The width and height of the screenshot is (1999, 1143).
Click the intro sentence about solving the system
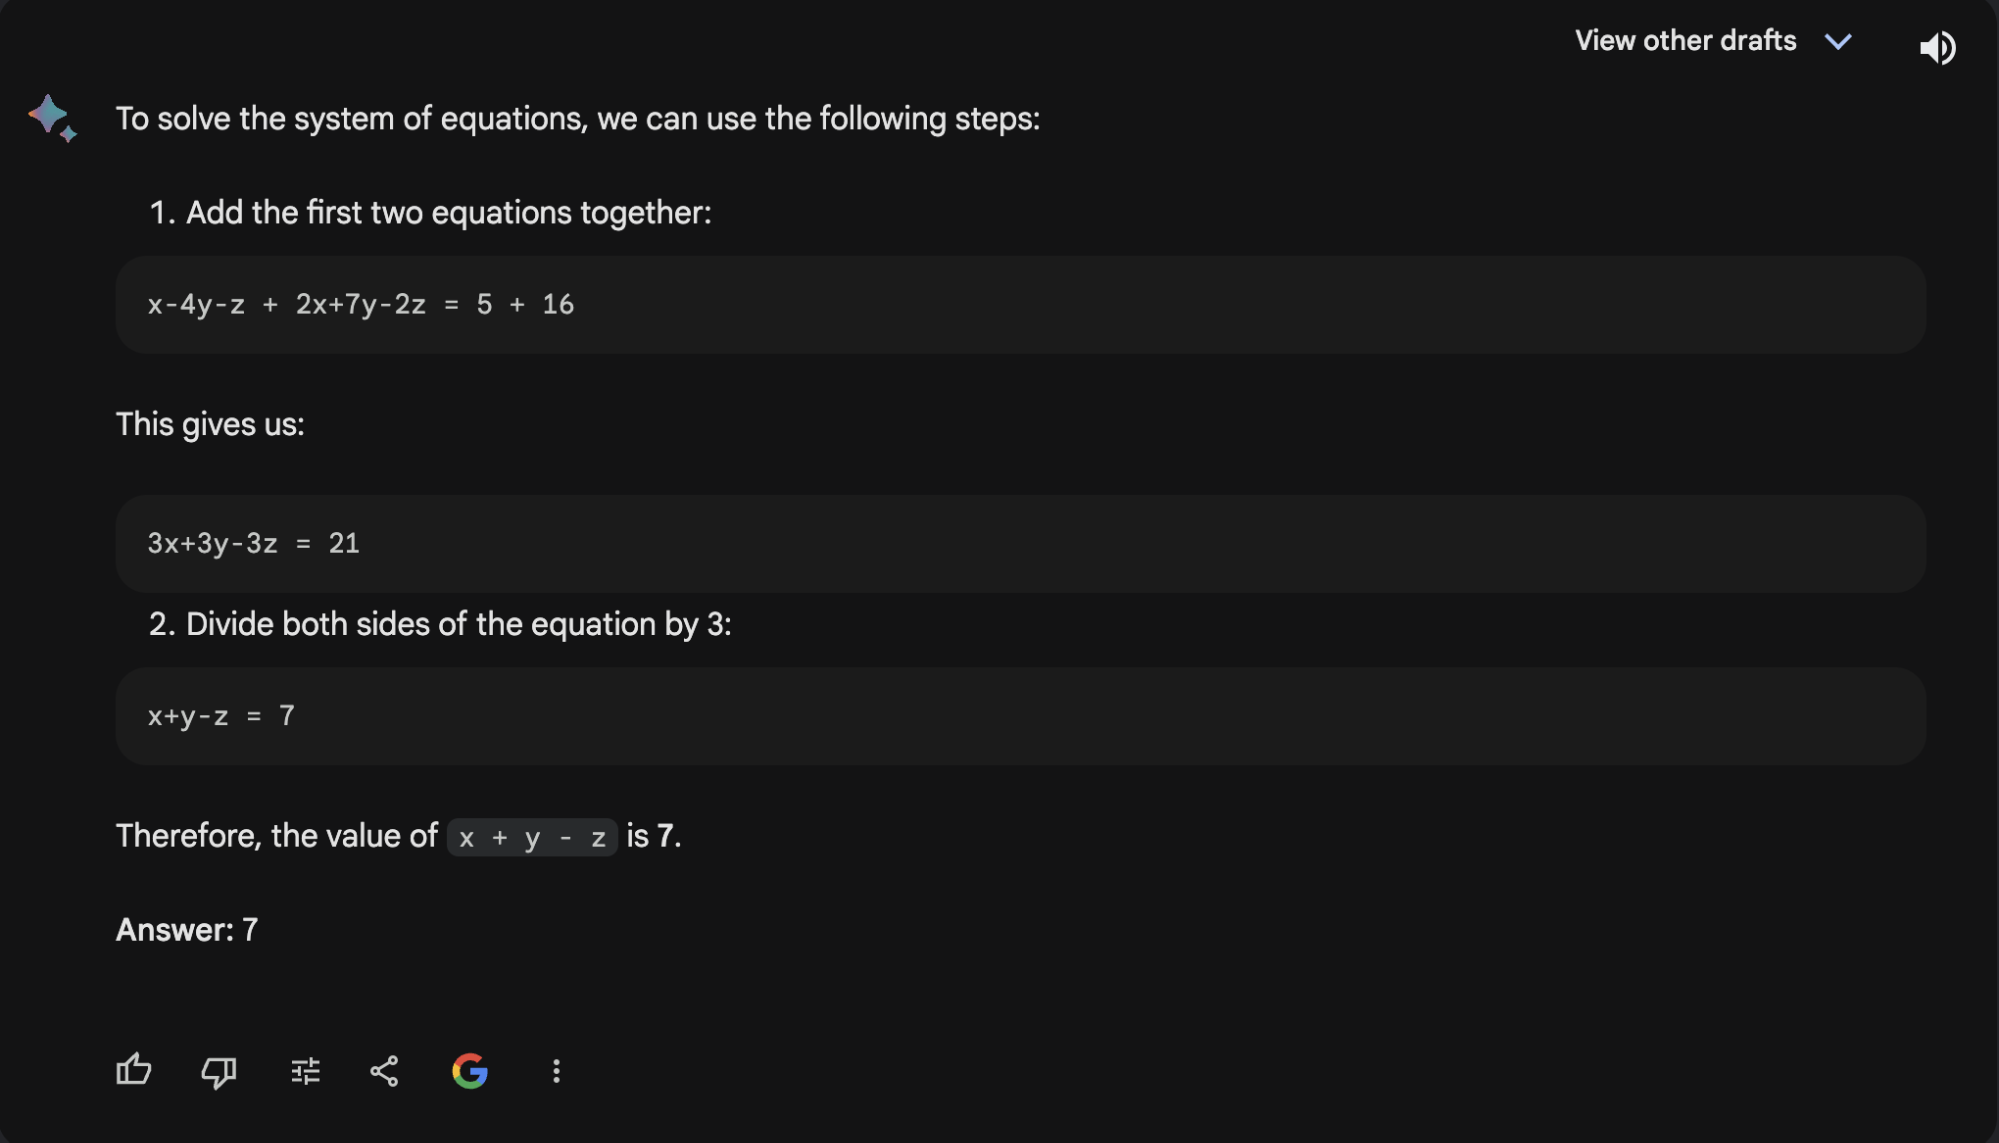(x=578, y=119)
